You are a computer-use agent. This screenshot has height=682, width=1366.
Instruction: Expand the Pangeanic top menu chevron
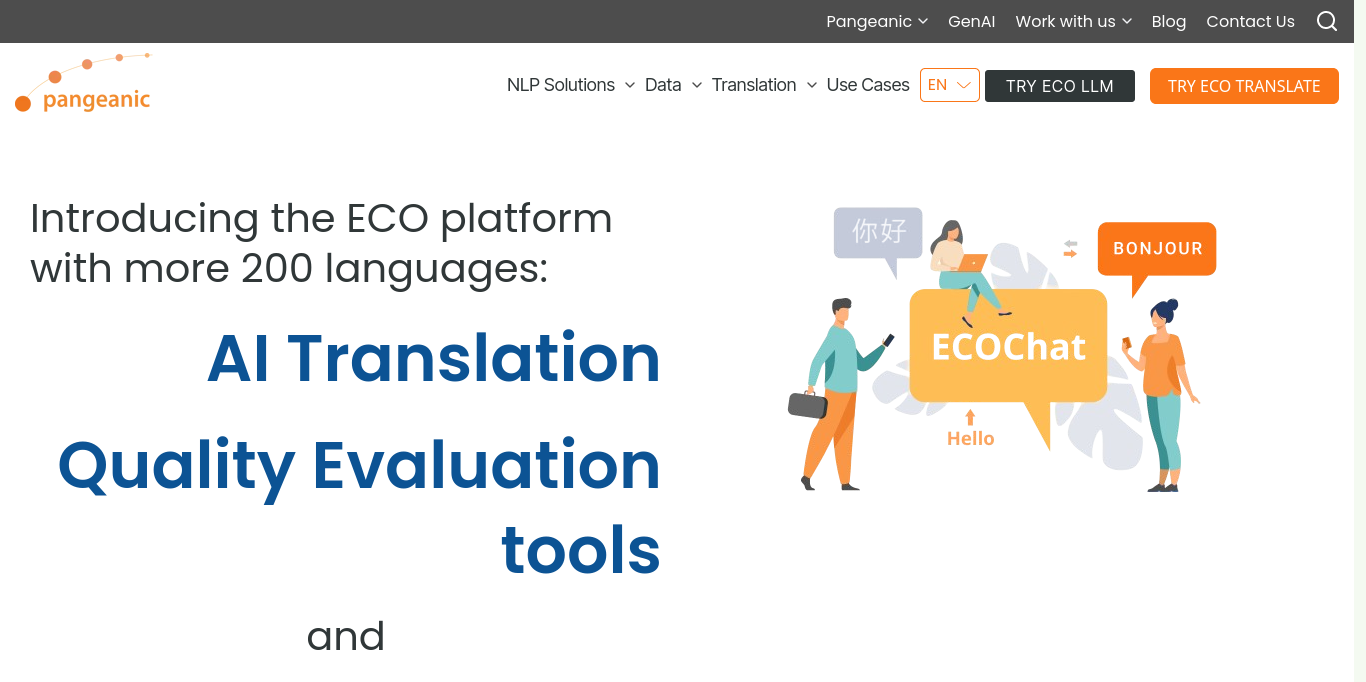point(923,21)
